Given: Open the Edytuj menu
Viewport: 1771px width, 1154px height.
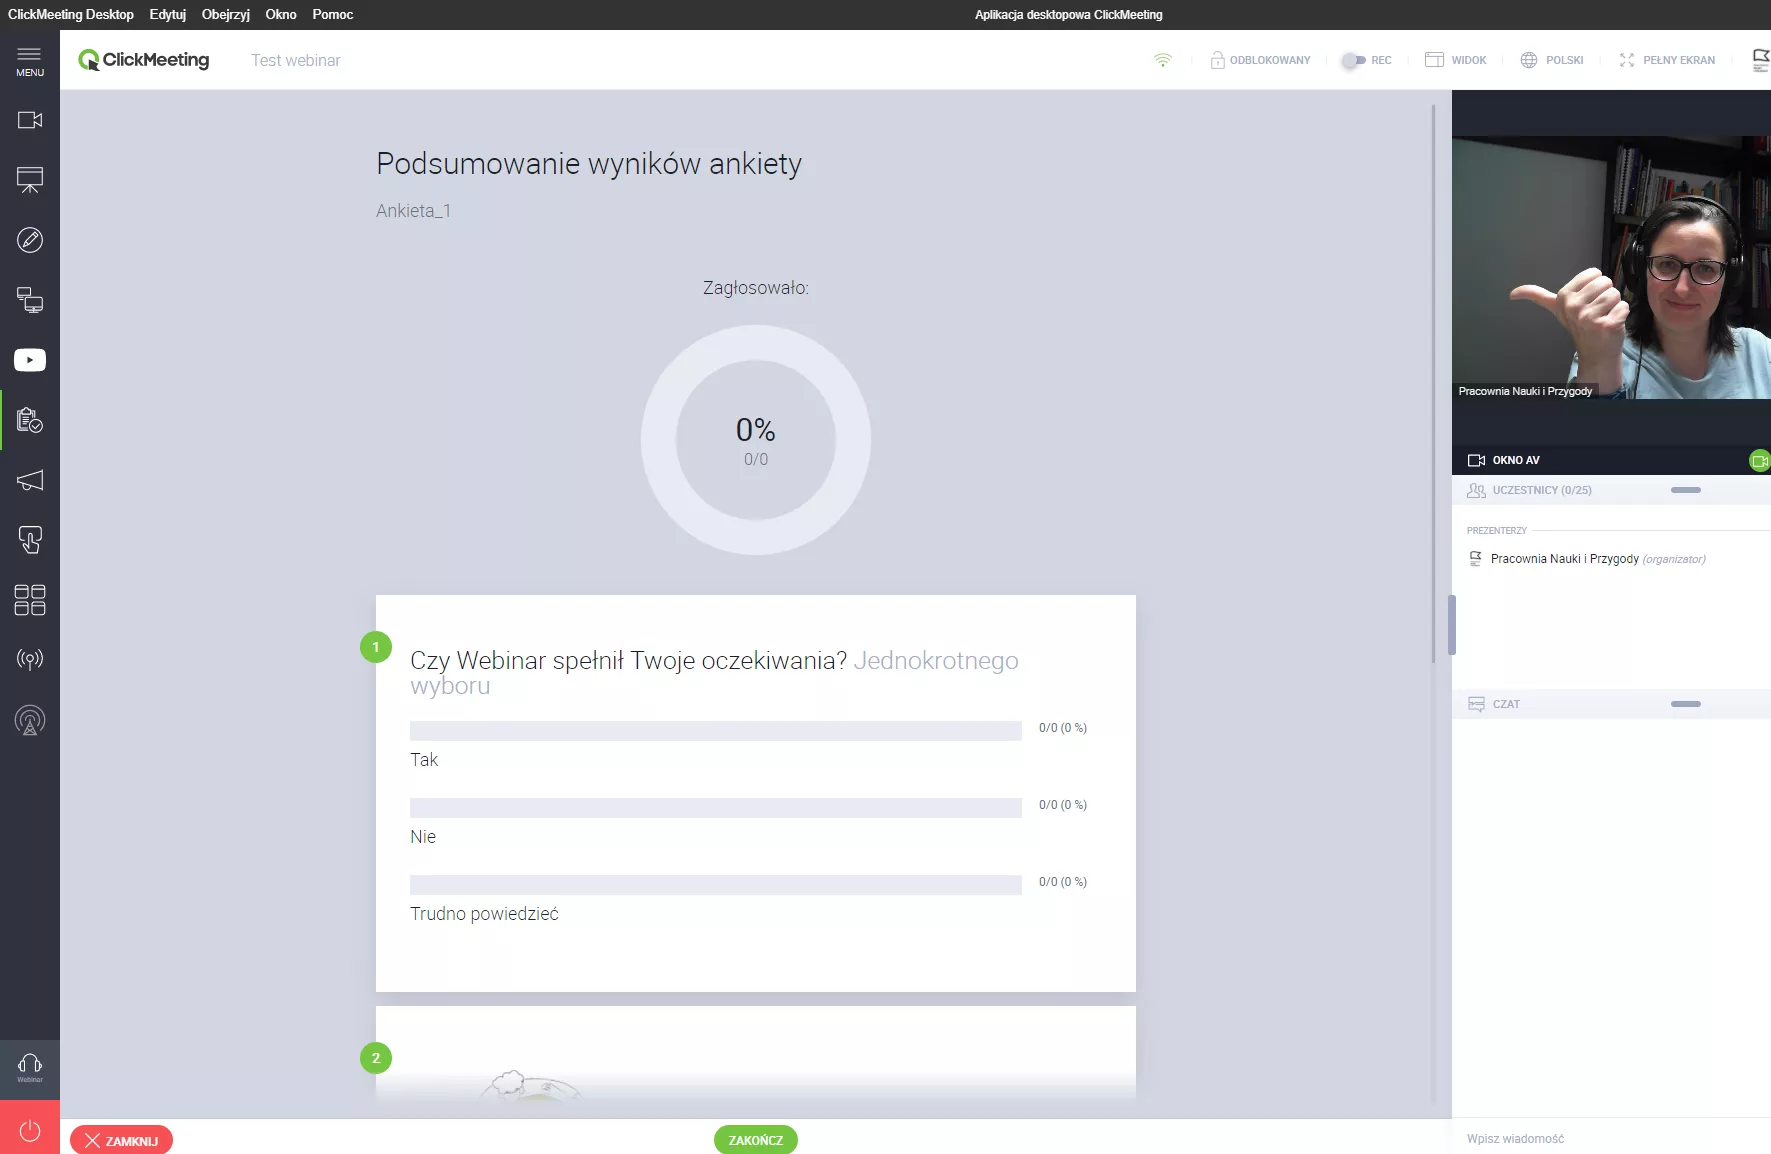Looking at the screenshot, I should [167, 14].
